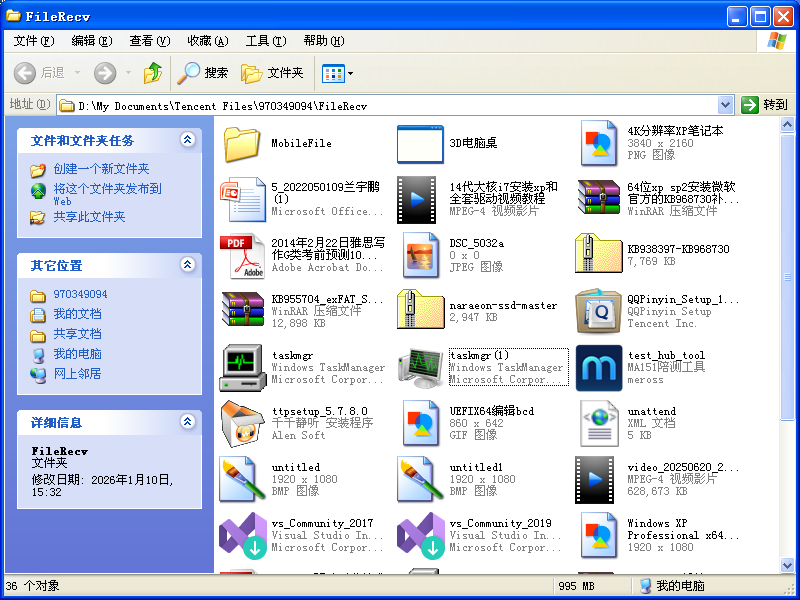The width and height of the screenshot is (800, 600).
Task: Select the vs_Community_2017 installer icon
Action: (x=242, y=535)
